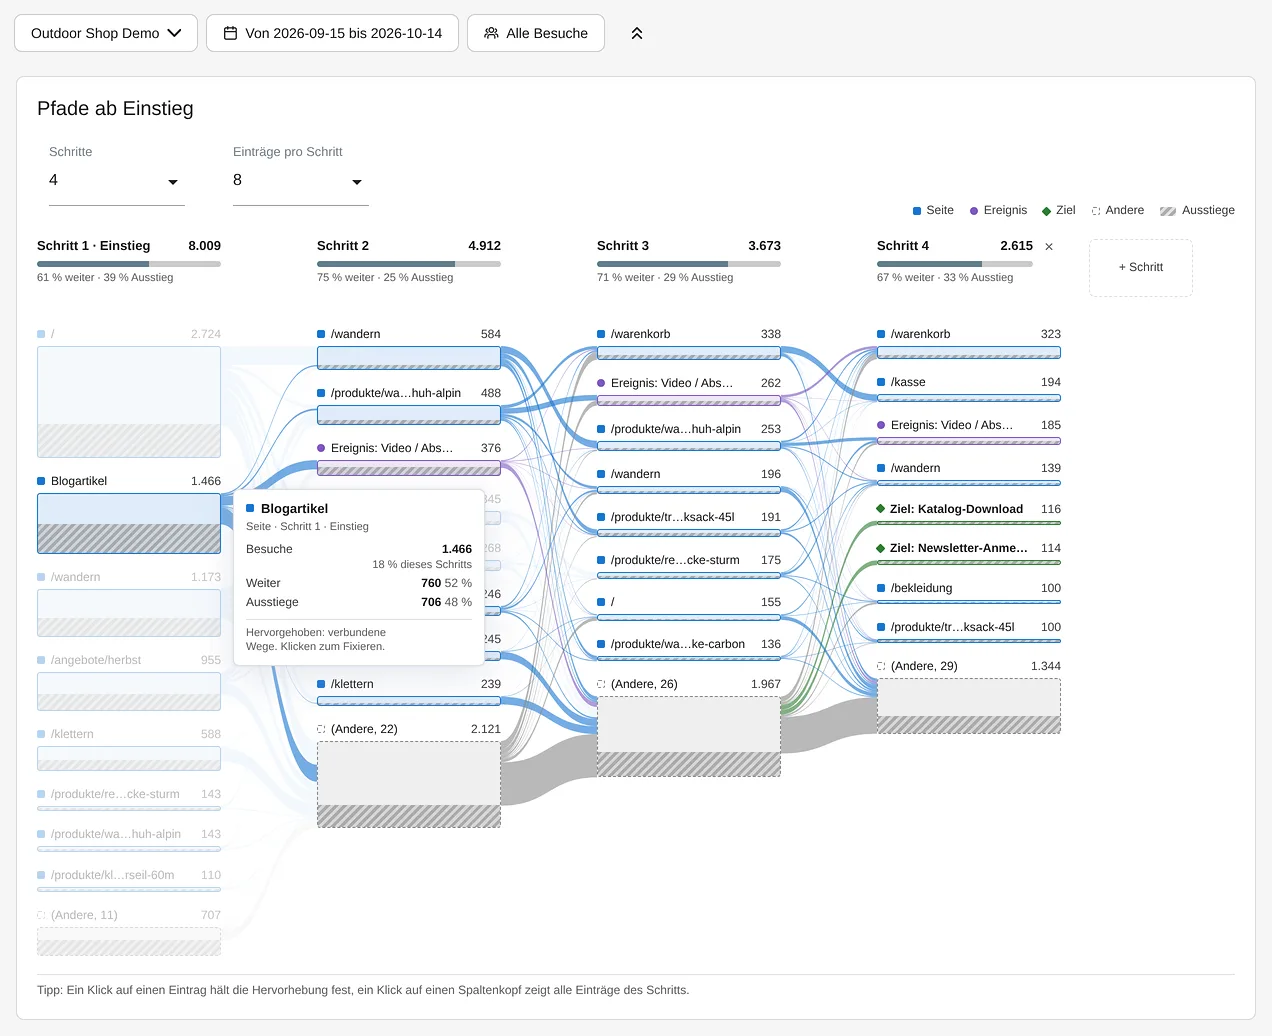Image resolution: width=1272 pixels, height=1036 pixels.
Task: Click the visitors segment people icon
Action: pyautogui.click(x=491, y=33)
